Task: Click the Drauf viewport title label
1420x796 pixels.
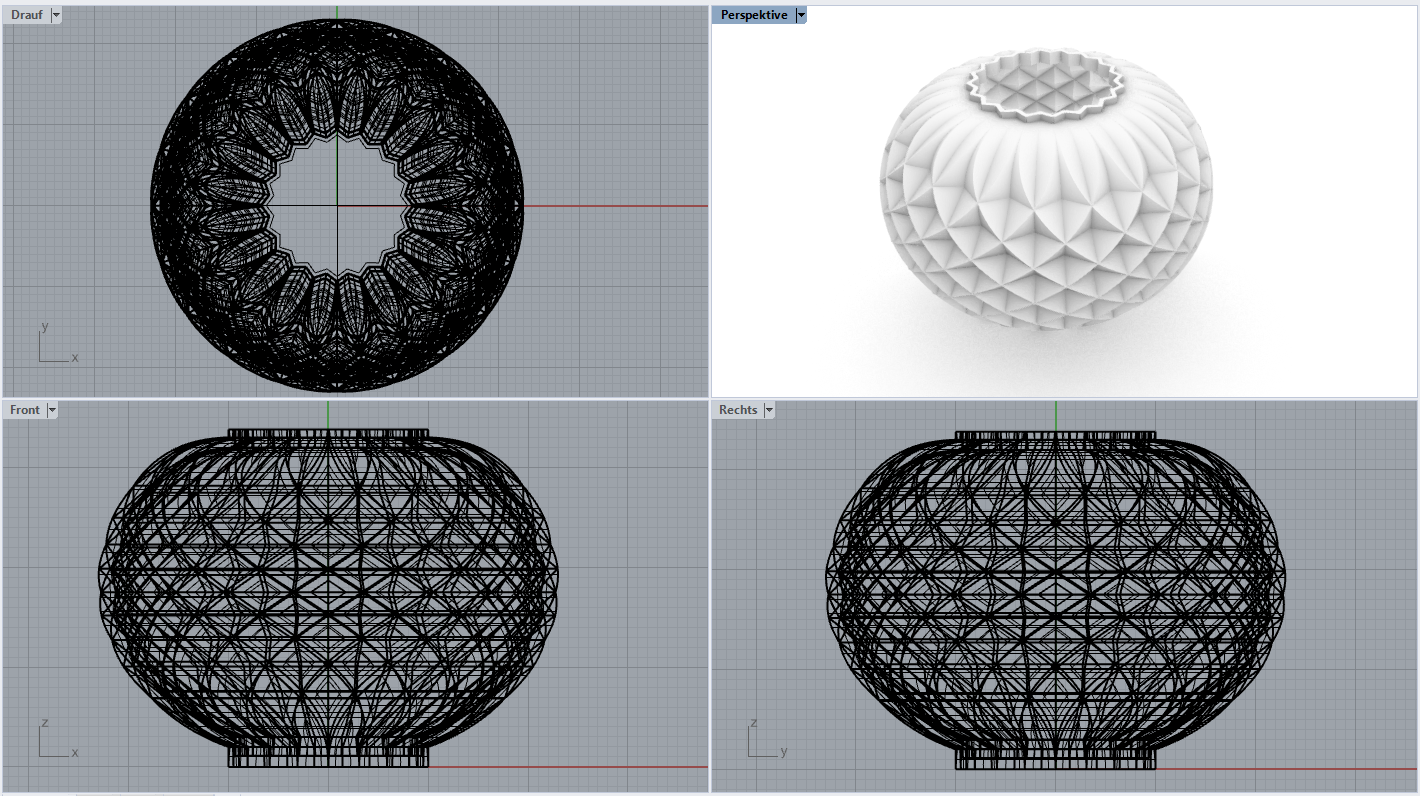Action: [x=26, y=15]
